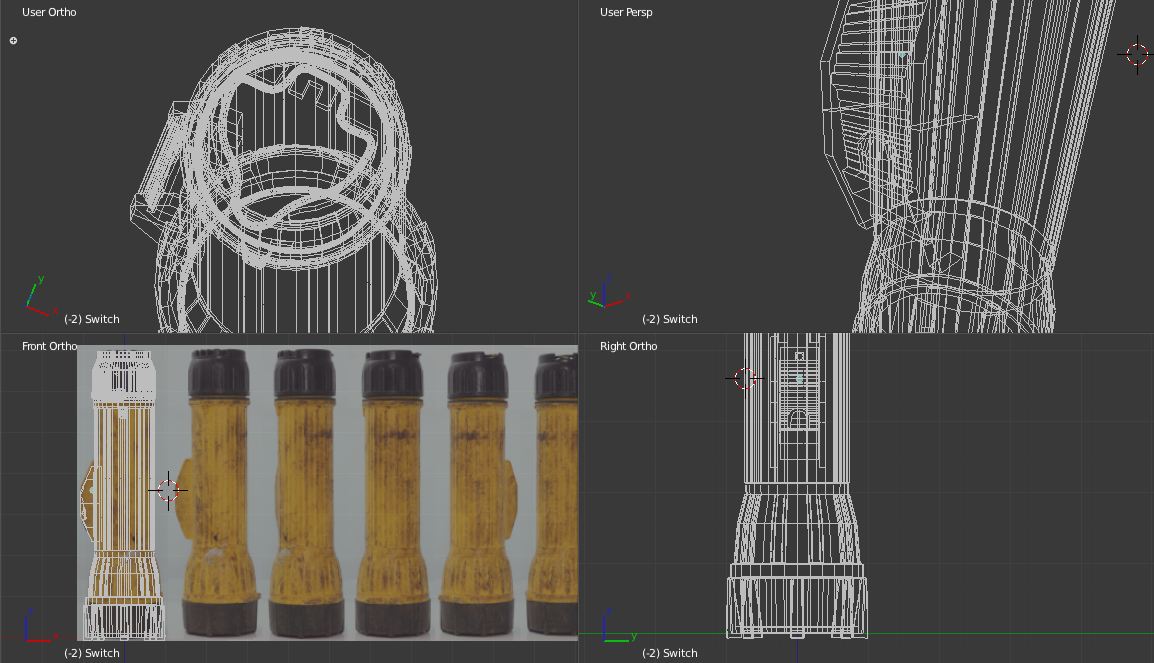Click the axis gizmo in User Ortho view
This screenshot has width=1154, height=663.
coord(39,299)
